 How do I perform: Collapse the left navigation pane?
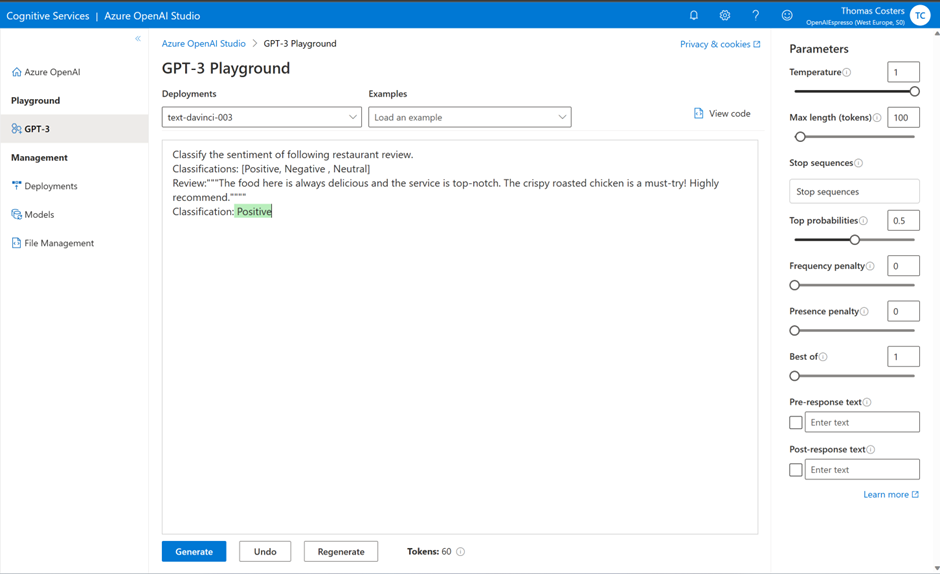tap(138, 38)
